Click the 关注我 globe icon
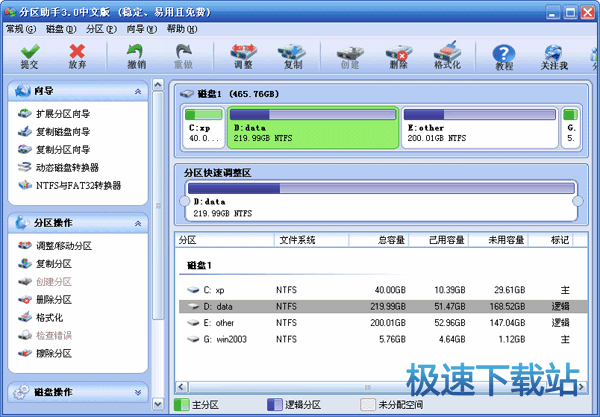 [553, 53]
